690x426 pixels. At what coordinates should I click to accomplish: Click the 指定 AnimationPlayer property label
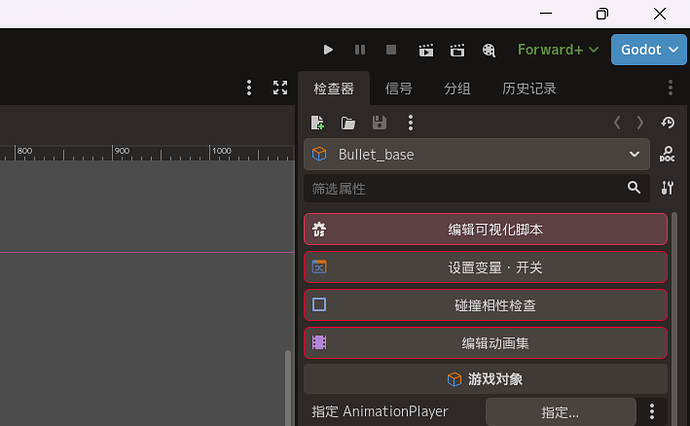point(380,411)
